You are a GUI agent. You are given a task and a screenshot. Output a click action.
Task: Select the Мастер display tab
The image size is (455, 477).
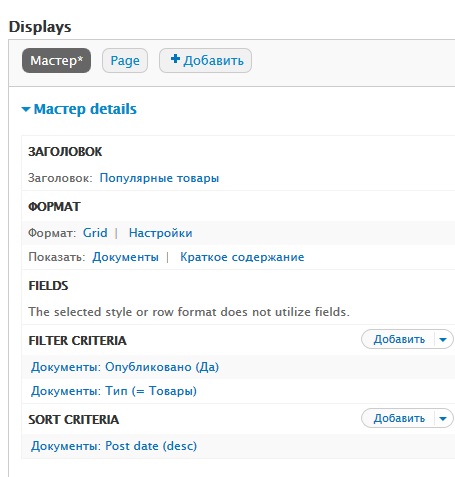tap(56, 60)
